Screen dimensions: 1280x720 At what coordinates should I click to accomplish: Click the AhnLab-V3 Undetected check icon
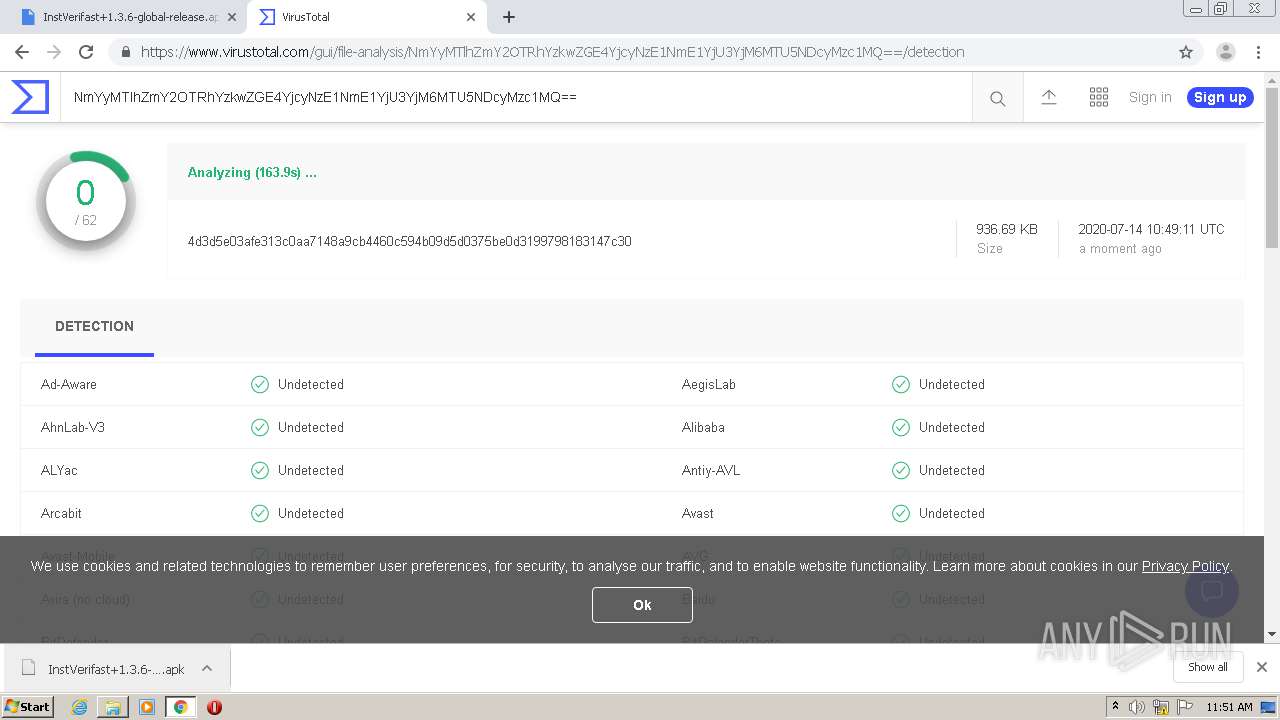(x=260, y=427)
